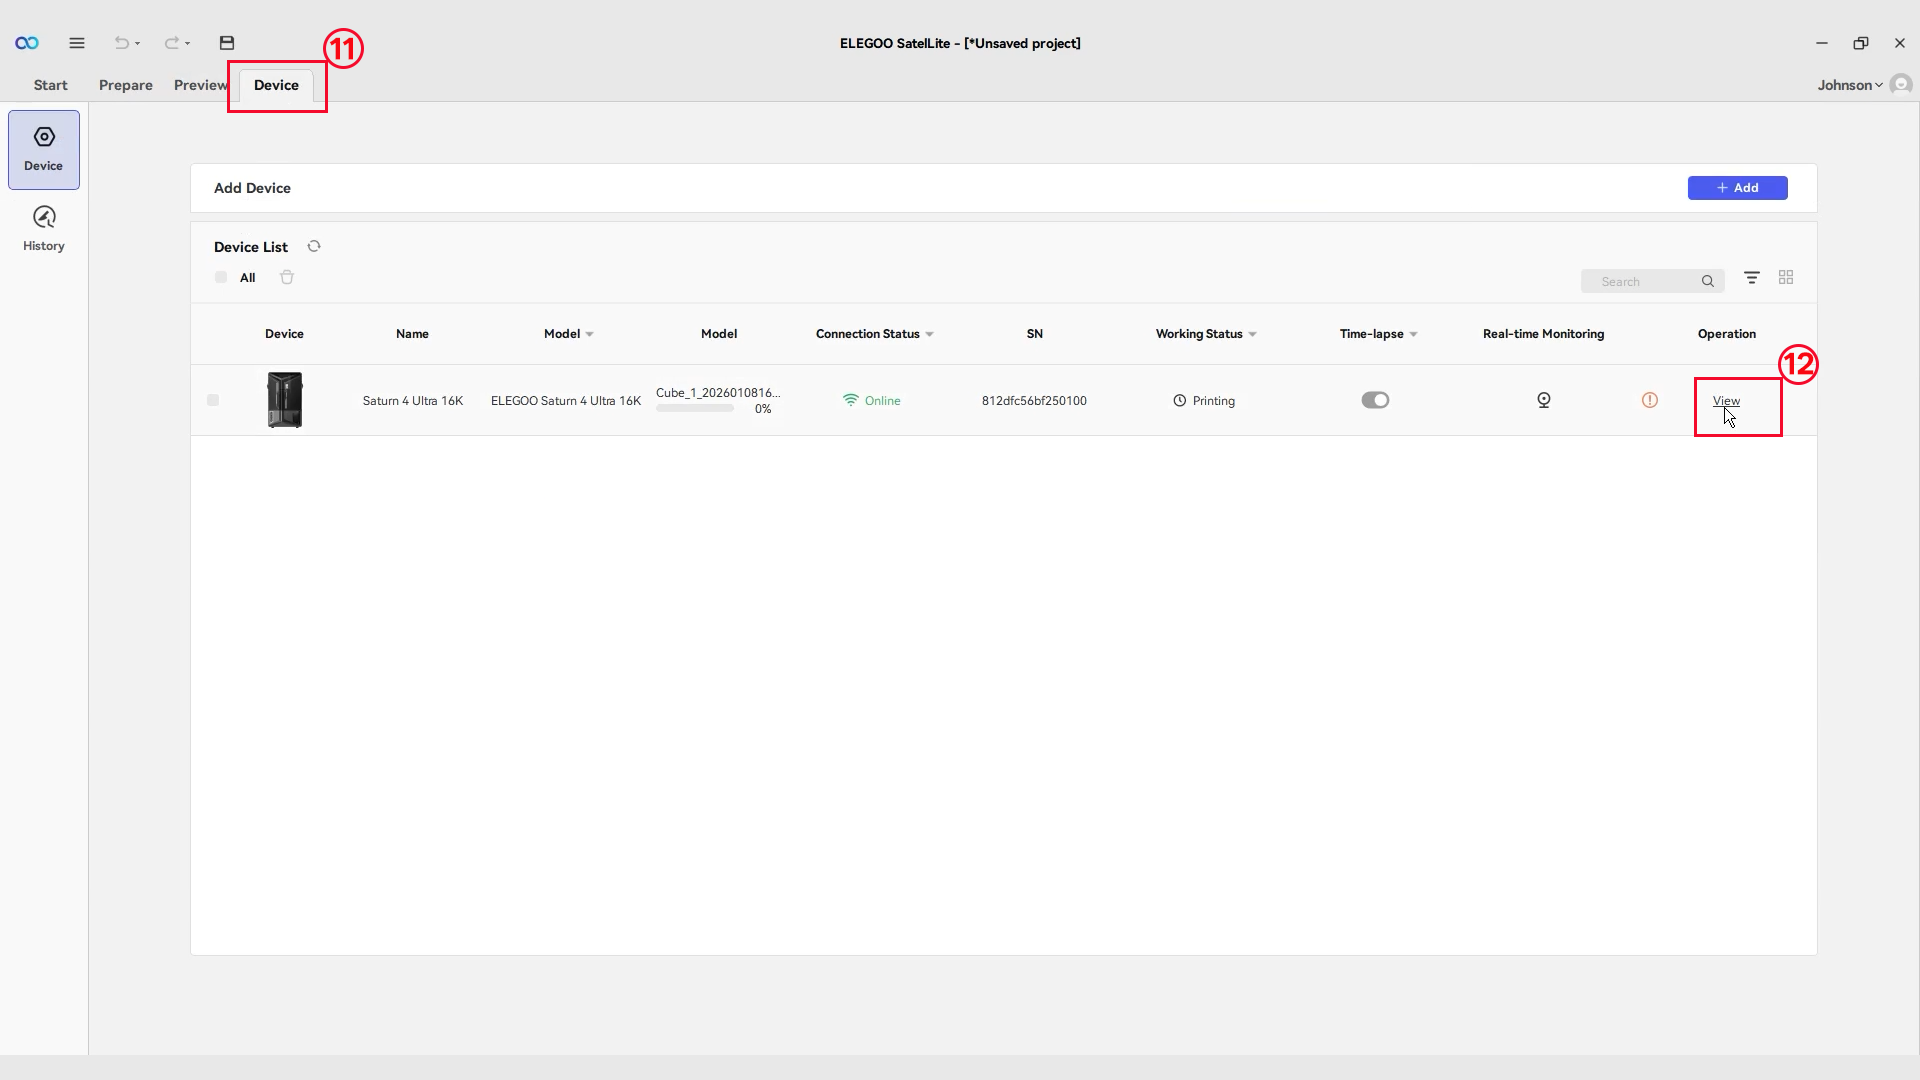The height and width of the screenshot is (1080, 1920).
Task: Open the View link for the printer
Action: [1726, 401]
